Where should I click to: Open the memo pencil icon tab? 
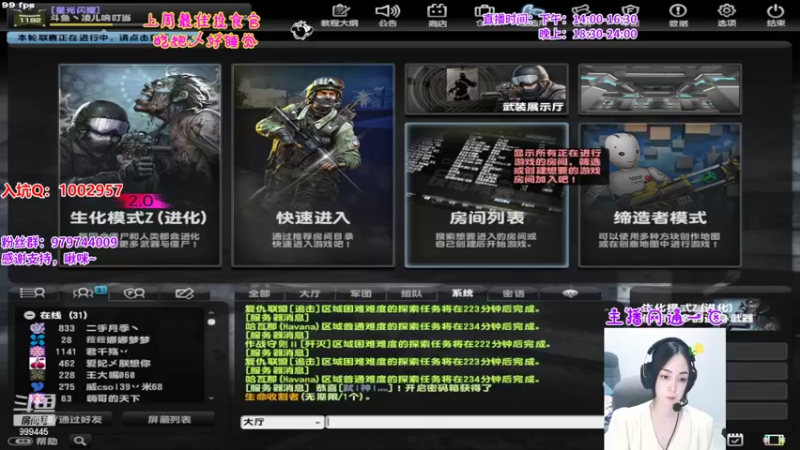[184, 293]
